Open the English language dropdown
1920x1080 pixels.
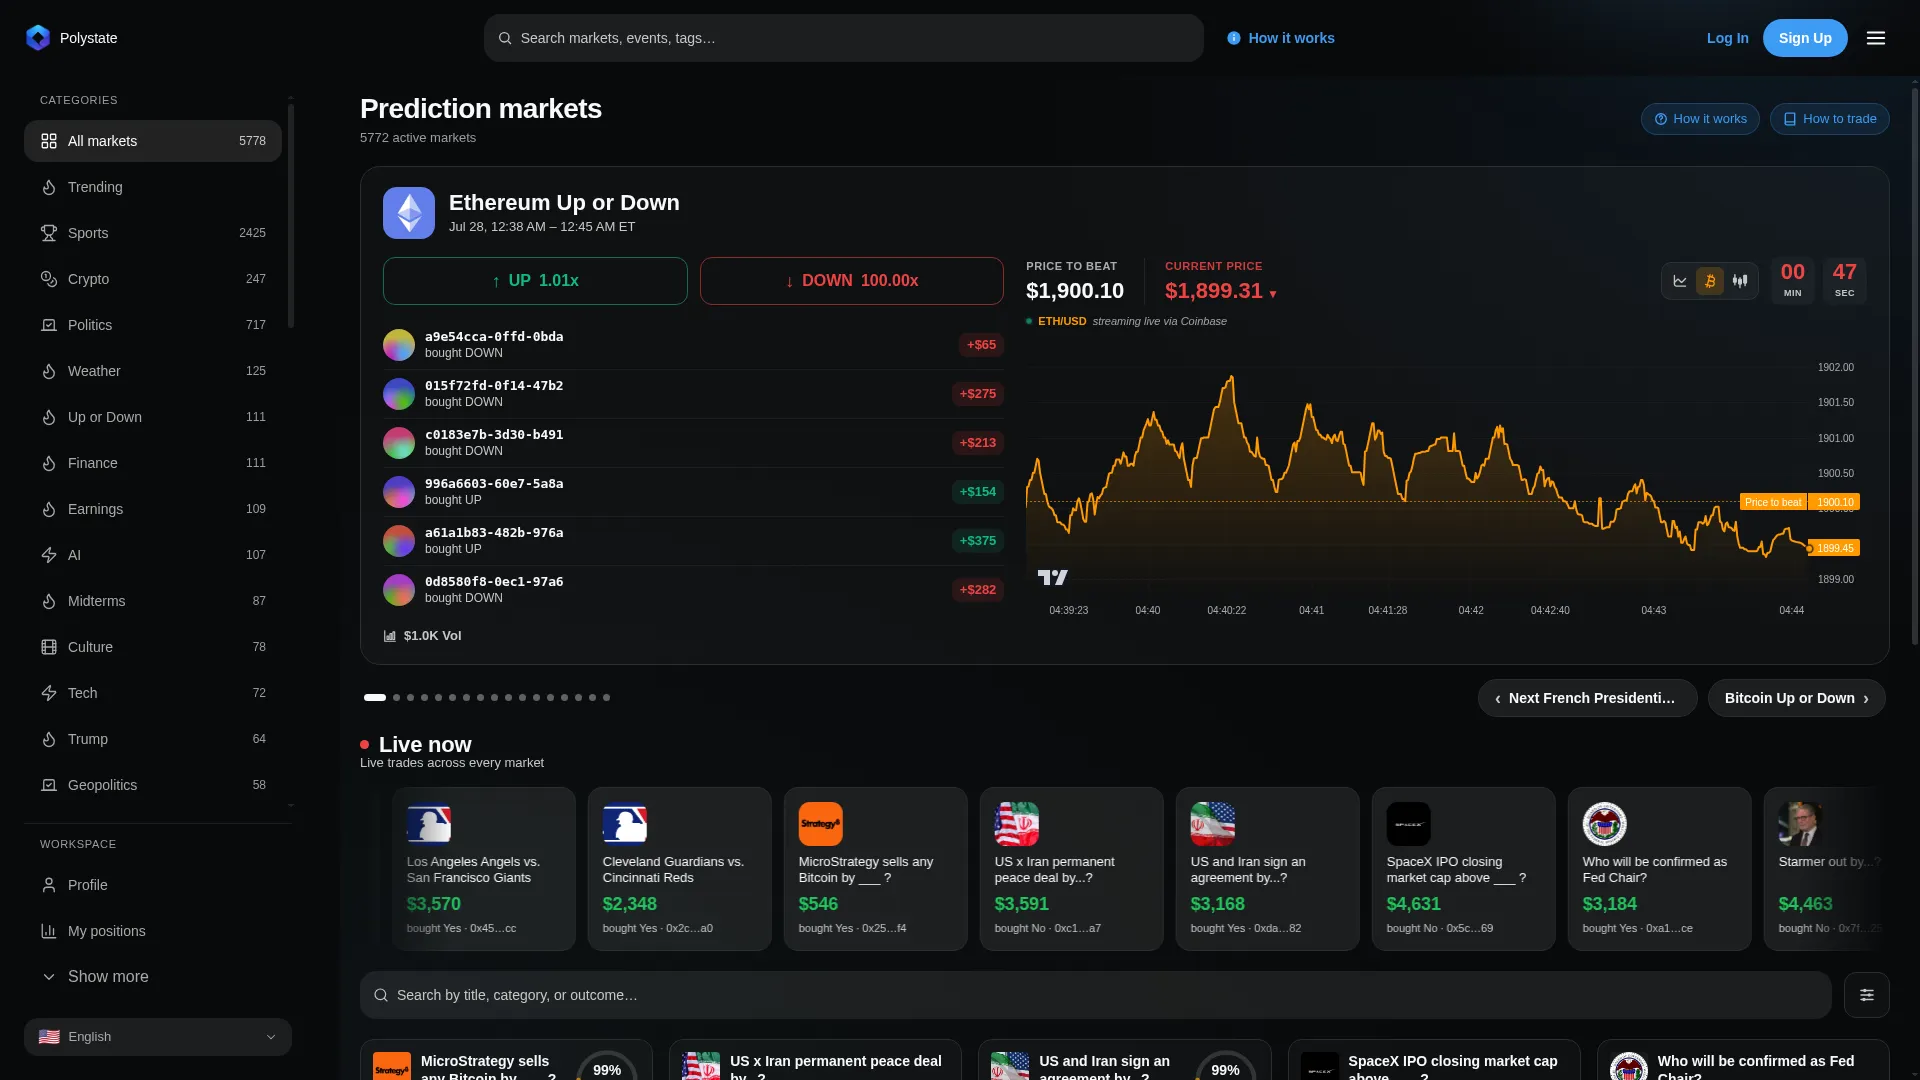coord(158,1037)
